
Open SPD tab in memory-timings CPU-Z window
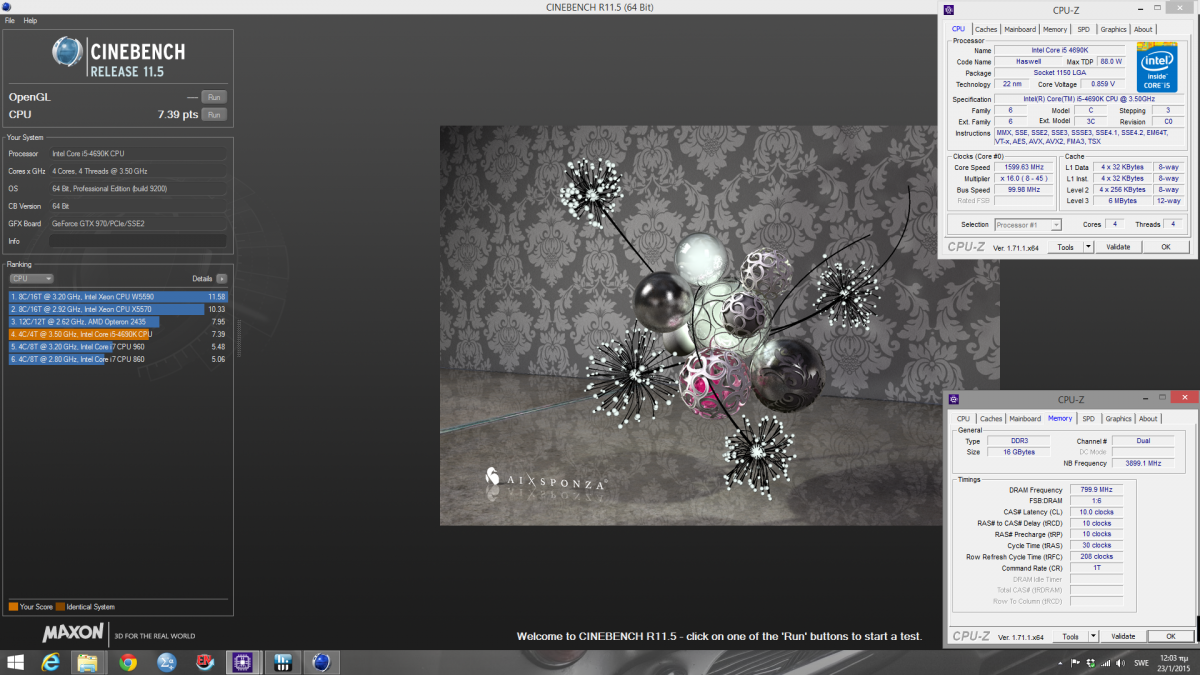point(1088,419)
